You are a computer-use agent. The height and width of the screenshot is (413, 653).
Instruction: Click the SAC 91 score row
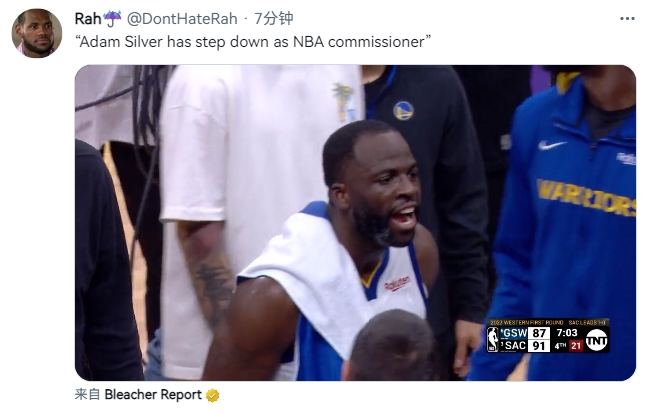tap(524, 346)
